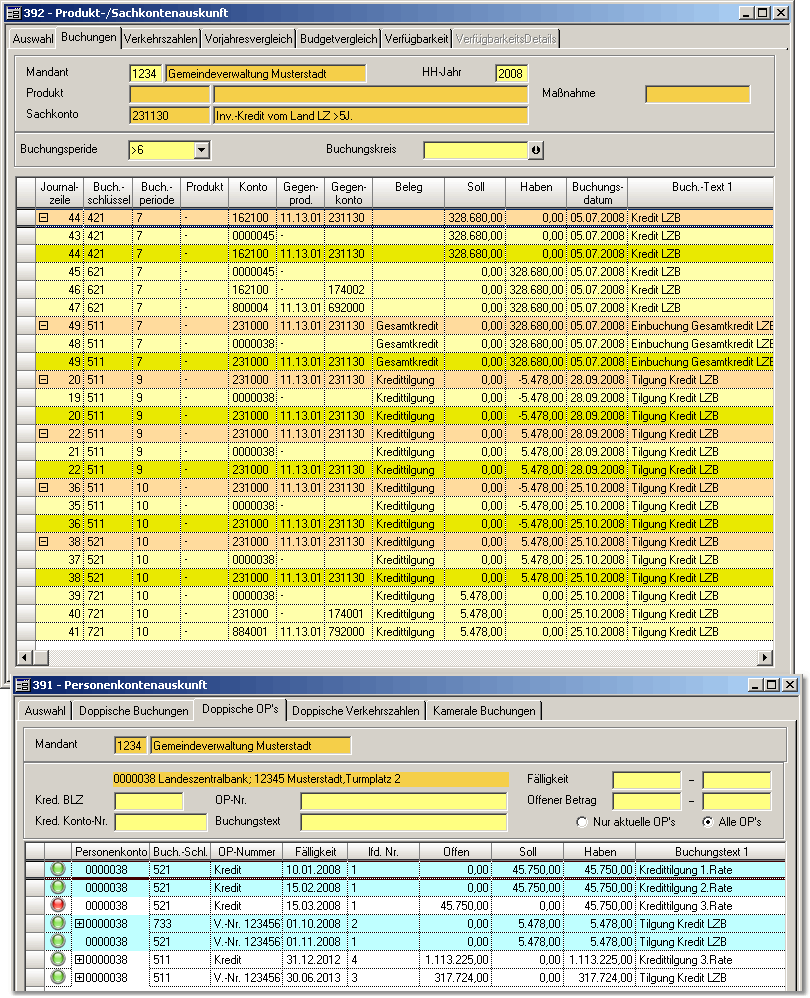Viewport: 810px width, 998px height.
Task: Collapse the journal line 49 group
Action: [44, 326]
